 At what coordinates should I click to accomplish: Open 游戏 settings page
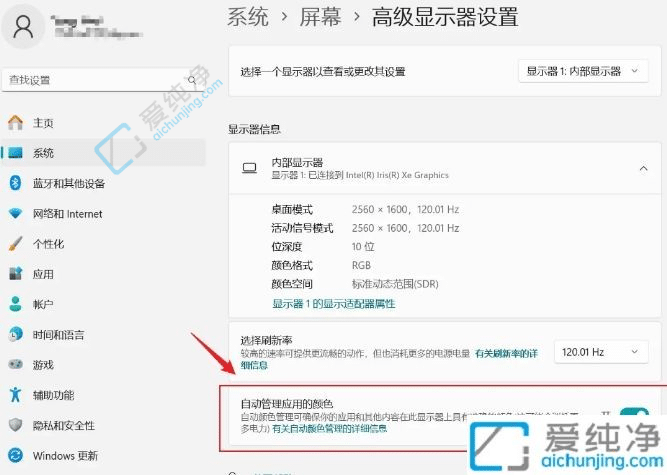coord(43,365)
